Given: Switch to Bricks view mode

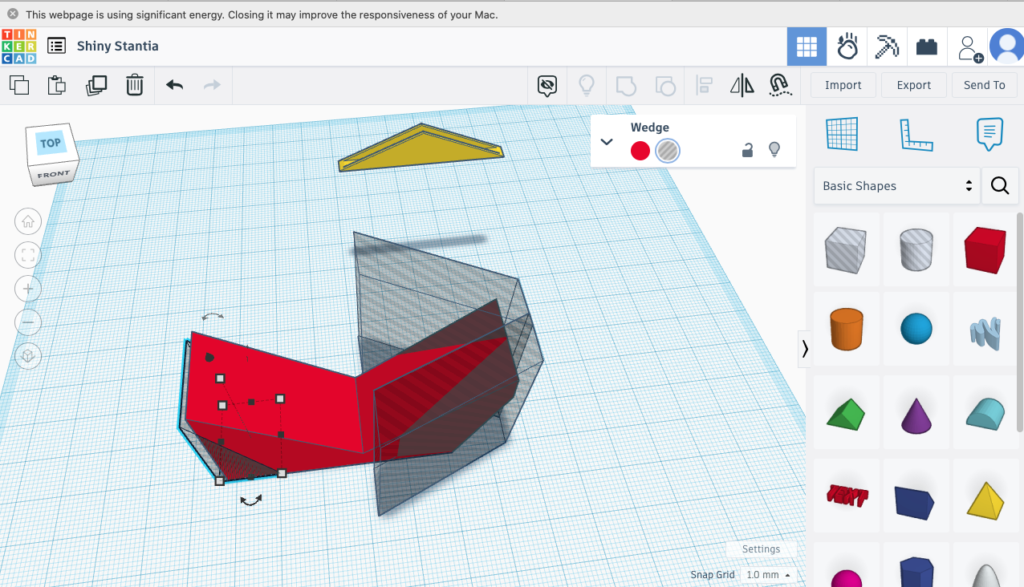Looking at the screenshot, I should pos(926,47).
